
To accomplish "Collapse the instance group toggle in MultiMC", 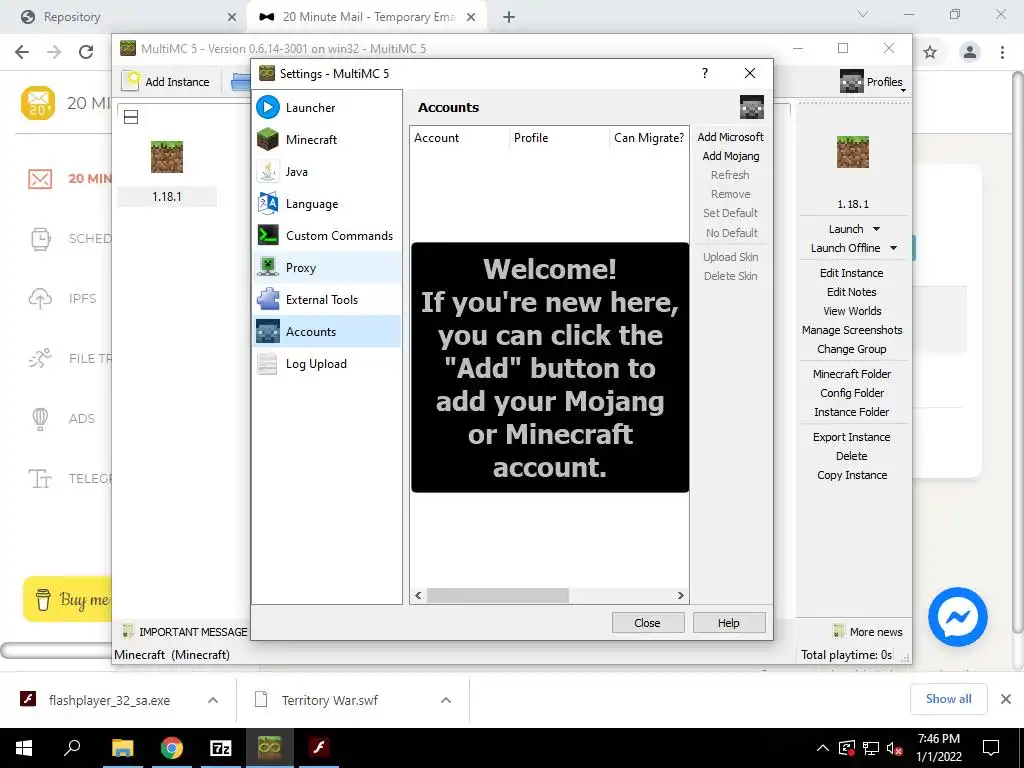I will [x=131, y=117].
